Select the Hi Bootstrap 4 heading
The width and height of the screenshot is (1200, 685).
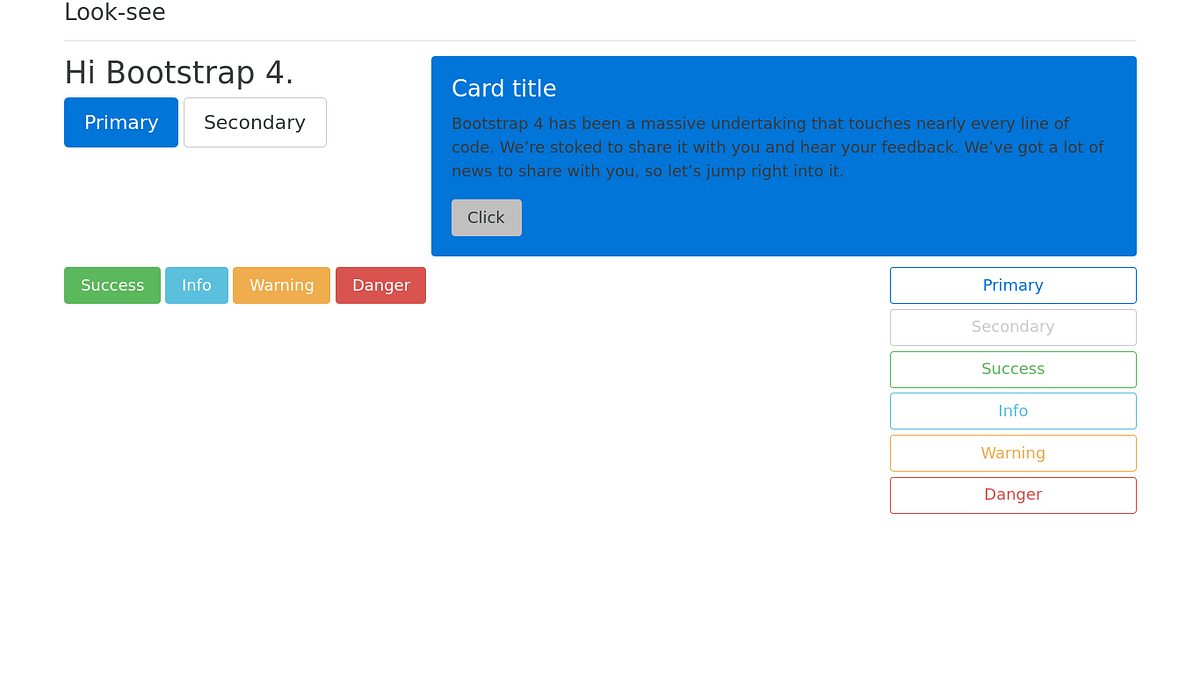(x=180, y=71)
